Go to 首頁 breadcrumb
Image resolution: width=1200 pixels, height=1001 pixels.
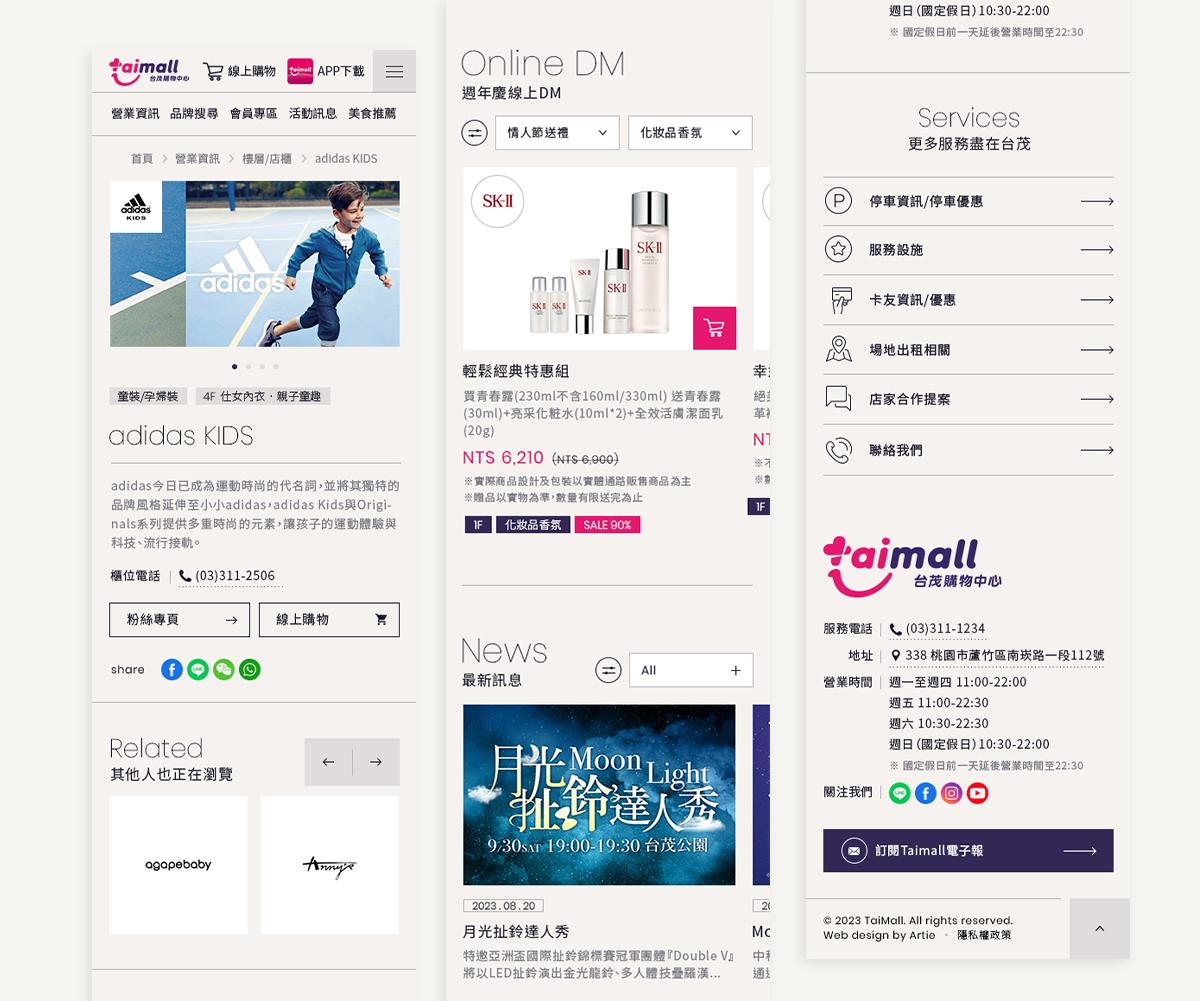click(x=142, y=159)
